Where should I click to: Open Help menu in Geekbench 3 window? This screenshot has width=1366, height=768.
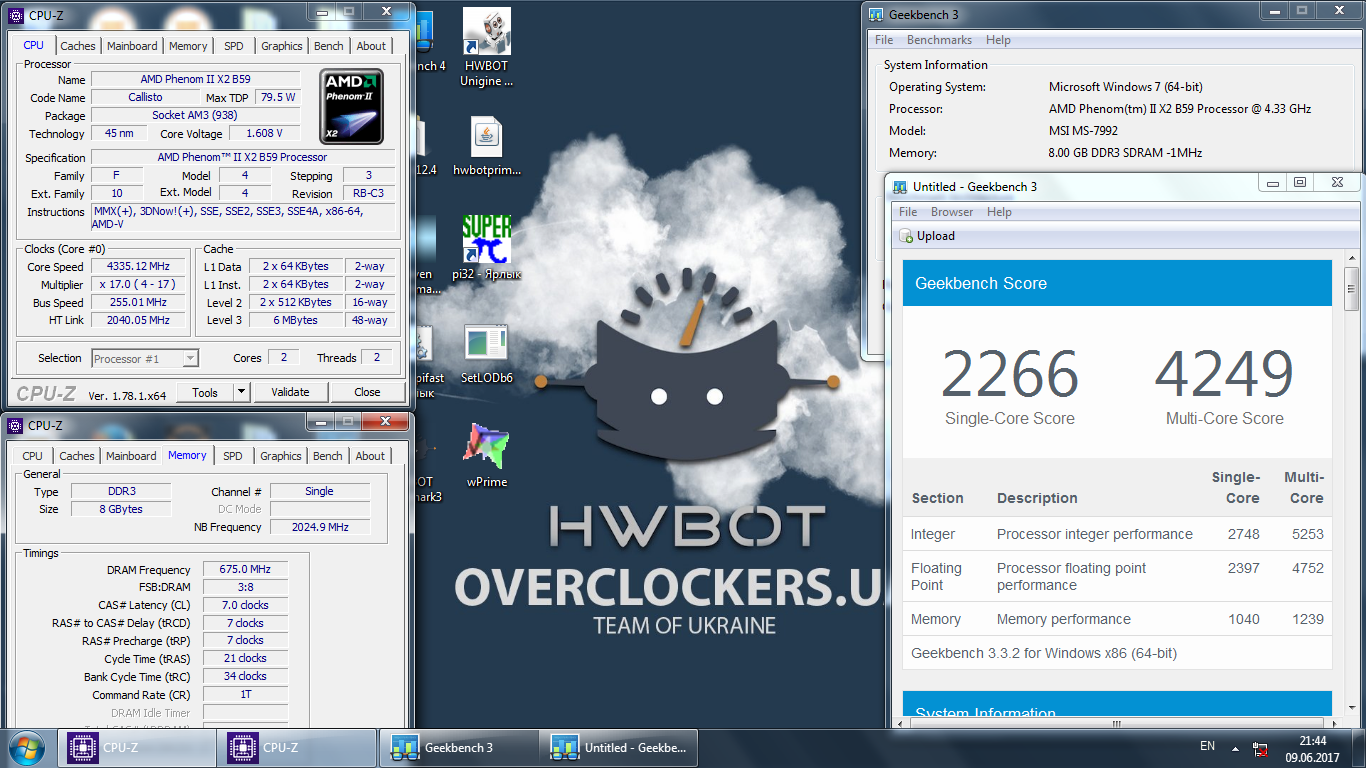(x=998, y=40)
